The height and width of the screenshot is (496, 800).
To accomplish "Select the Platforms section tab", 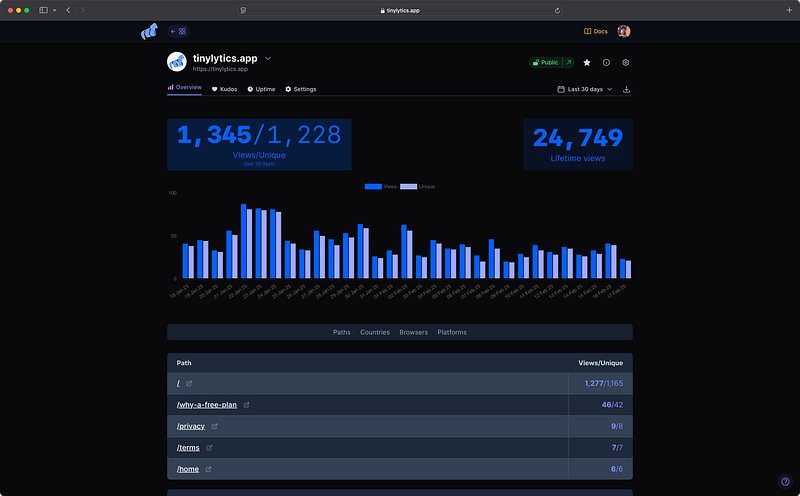I will pos(452,332).
